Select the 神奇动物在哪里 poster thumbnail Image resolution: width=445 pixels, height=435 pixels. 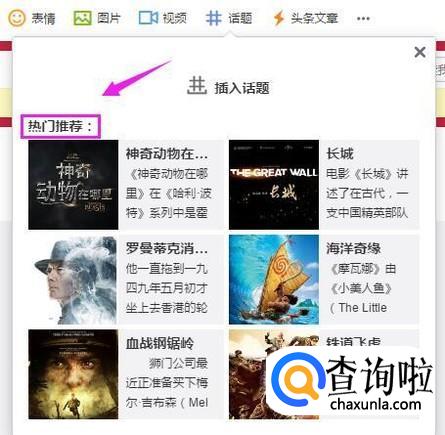click(x=73, y=185)
